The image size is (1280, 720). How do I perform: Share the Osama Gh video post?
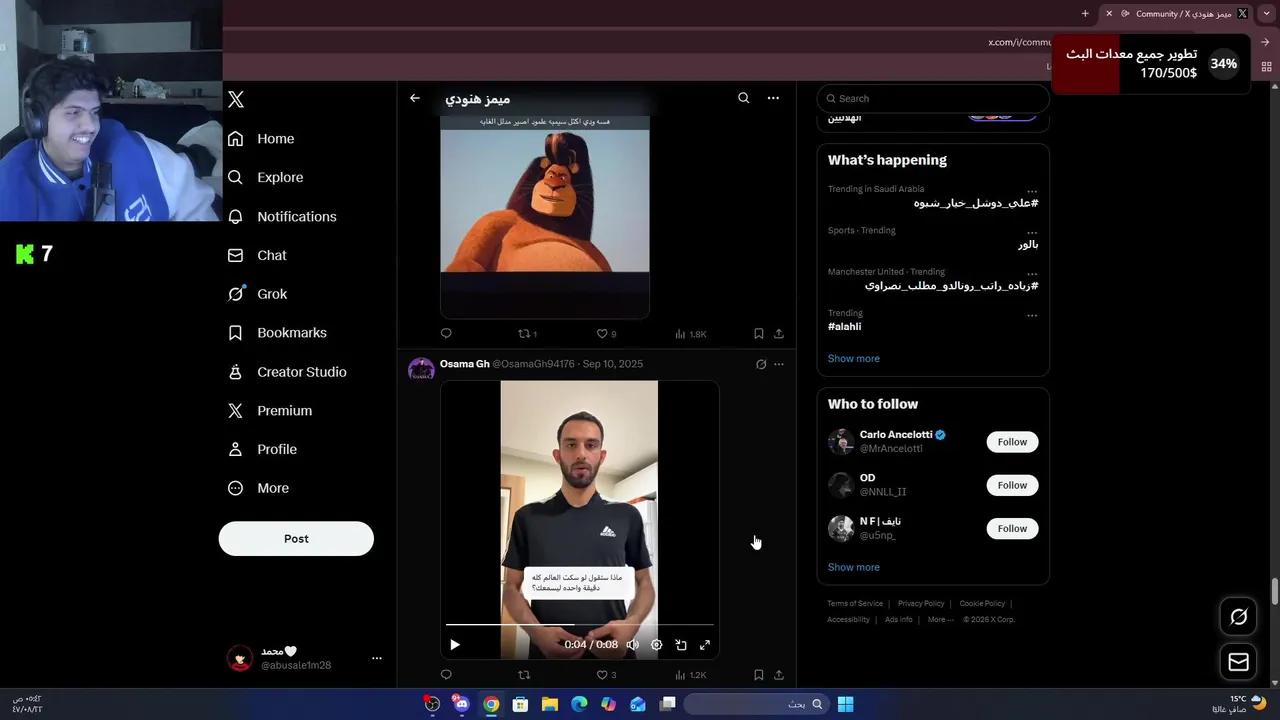click(x=779, y=675)
